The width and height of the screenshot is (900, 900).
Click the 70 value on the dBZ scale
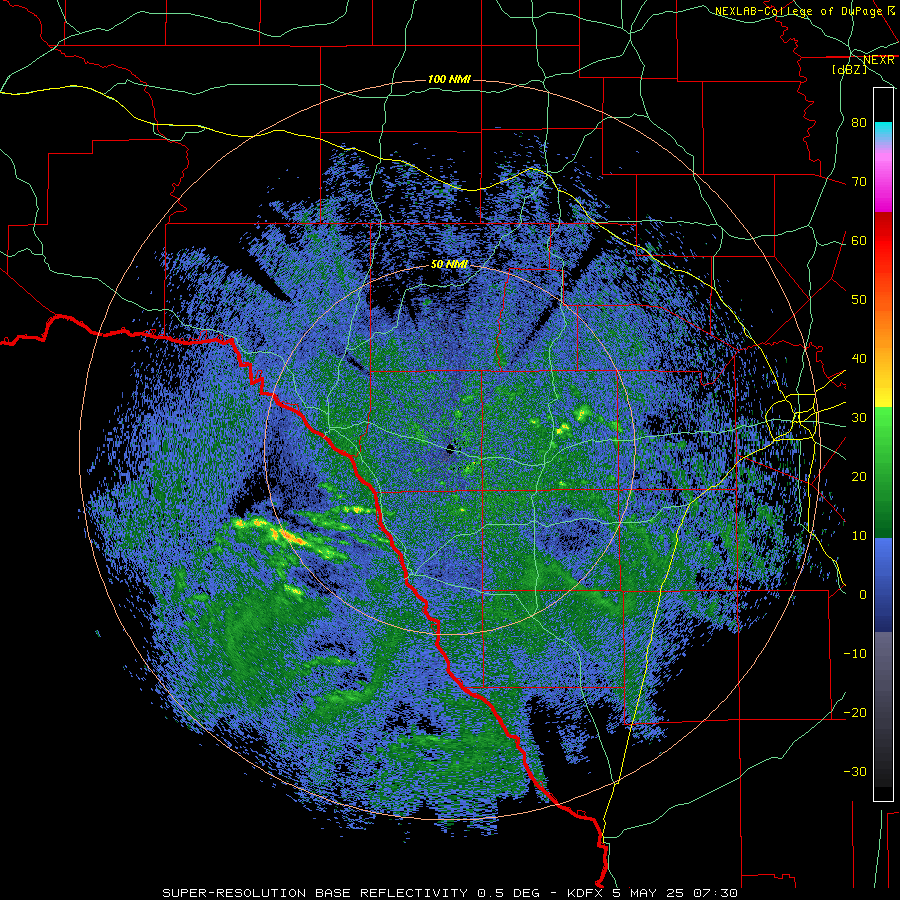859,182
